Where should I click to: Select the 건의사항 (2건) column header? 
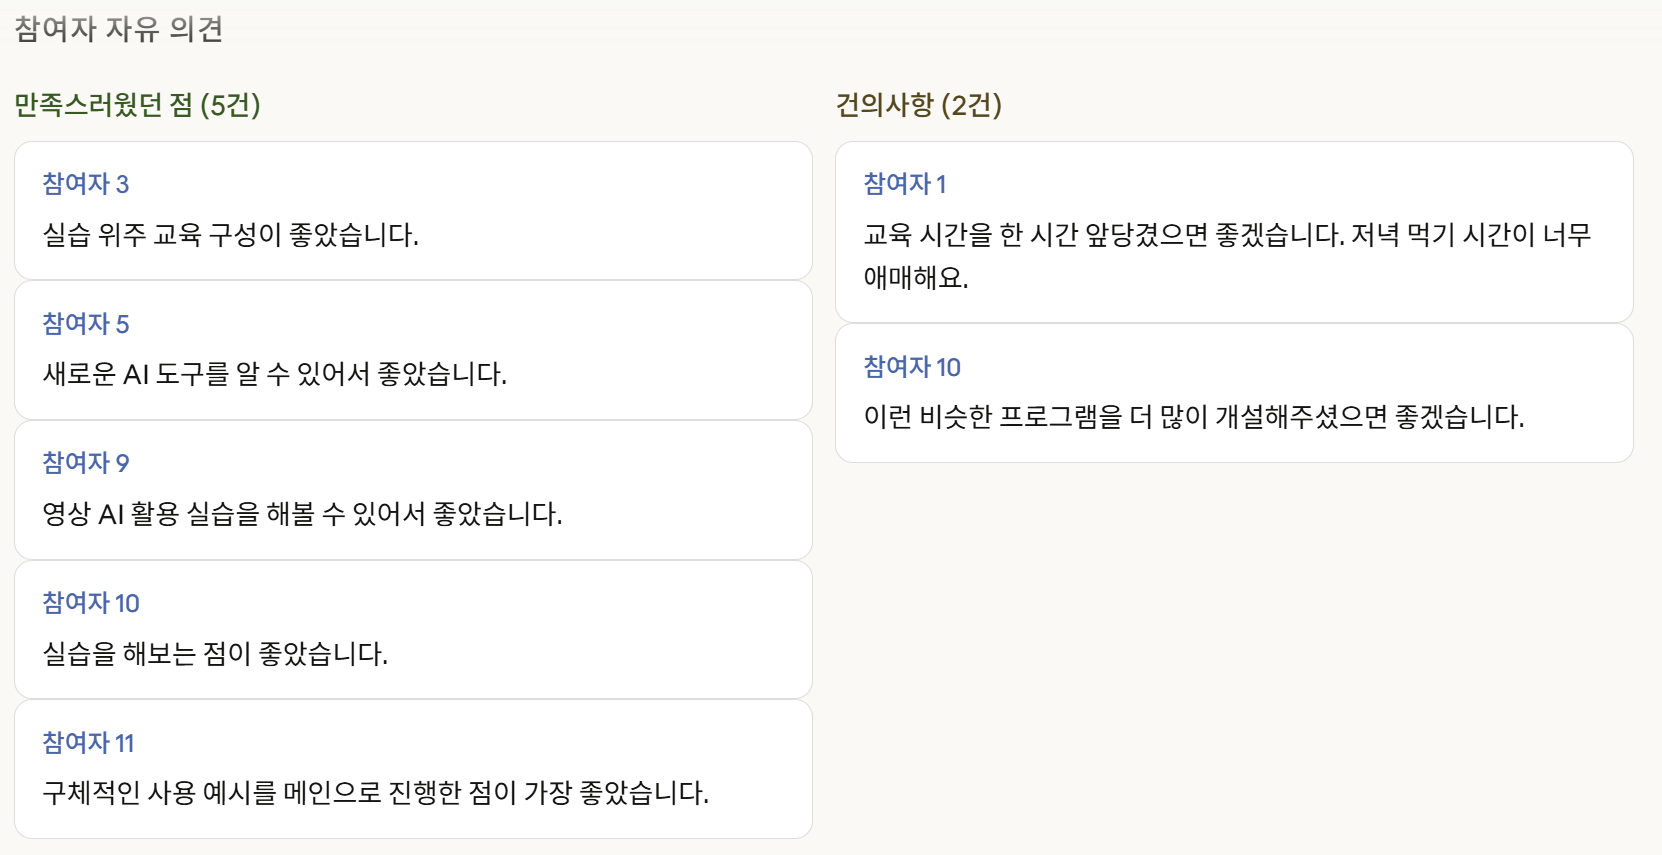(x=919, y=105)
